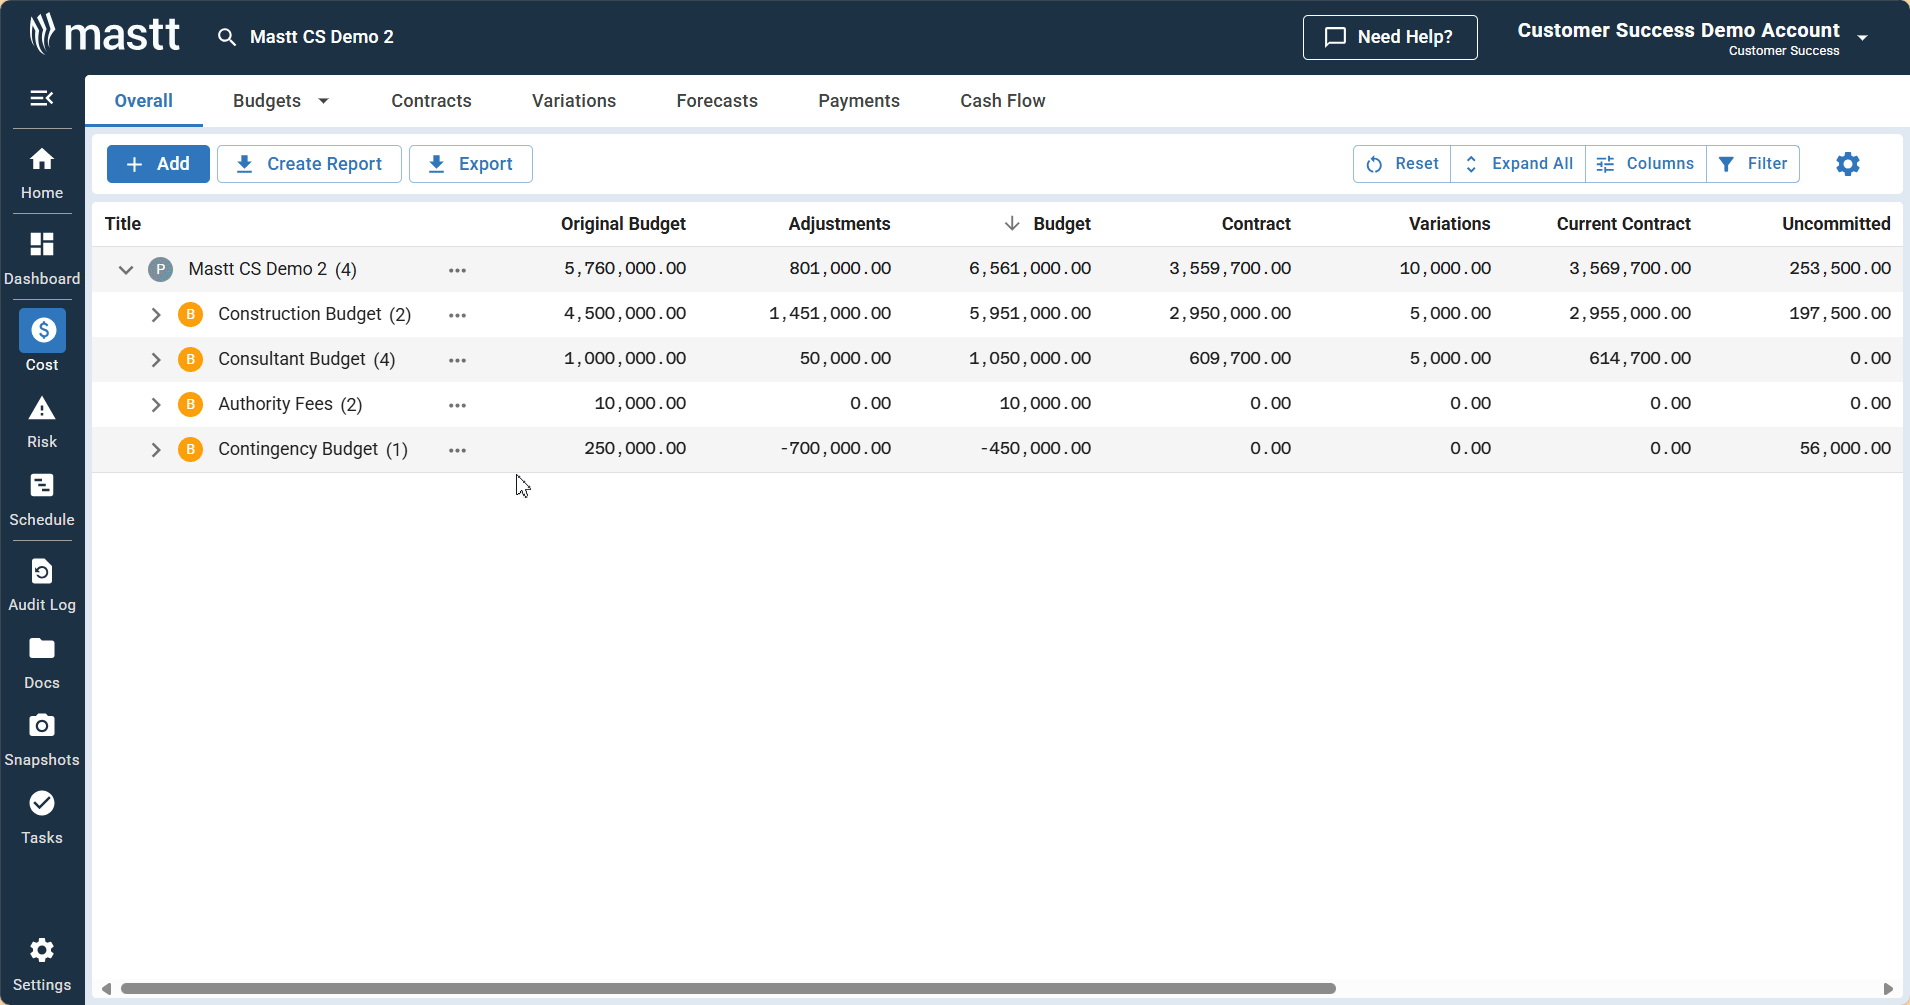Viewport: 1910px width, 1005px height.
Task: Reset the table view
Action: point(1402,164)
